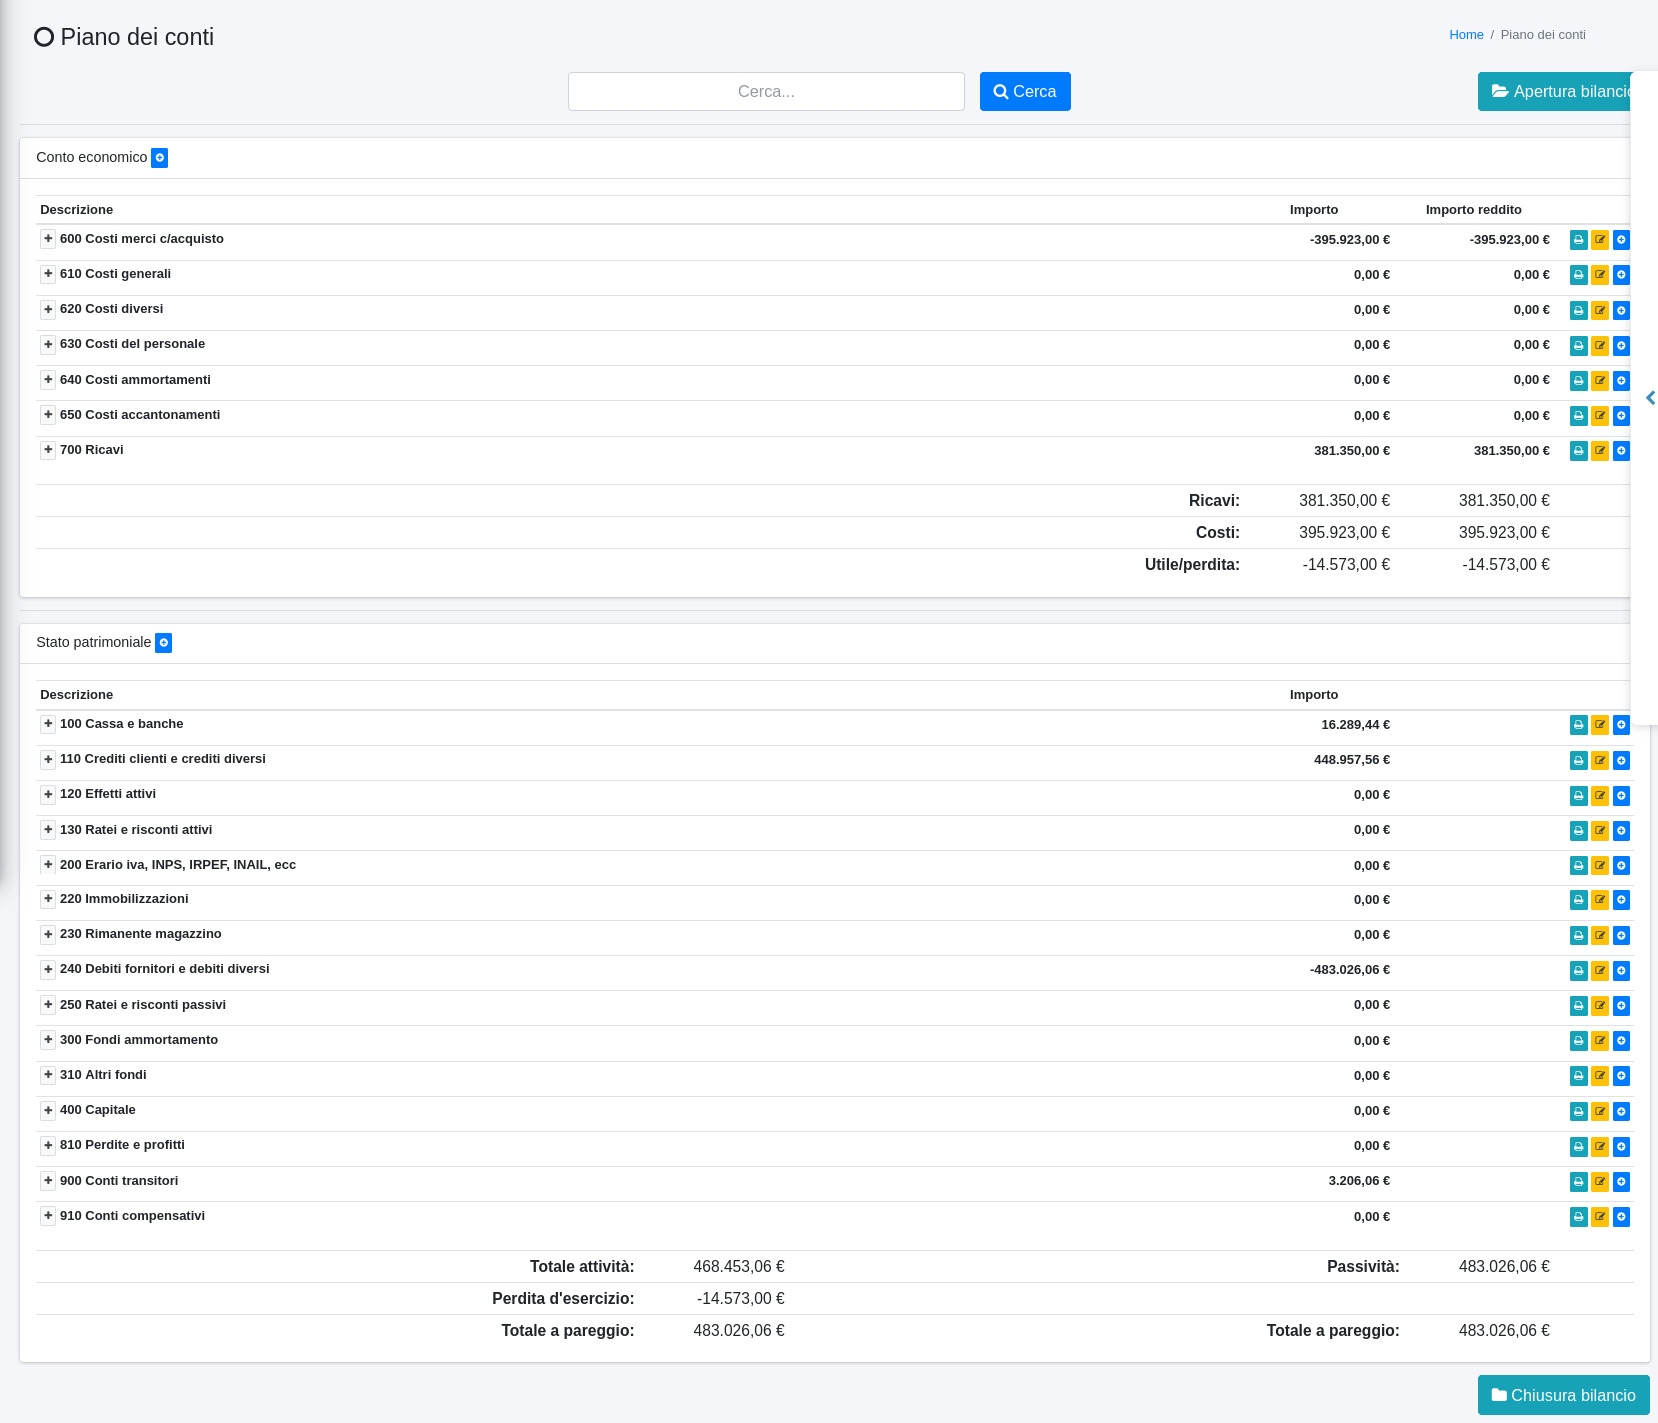Viewport: 1658px width, 1423px height.
Task: Open the collapsed right side panel chevron
Action: [x=1650, y=398]
